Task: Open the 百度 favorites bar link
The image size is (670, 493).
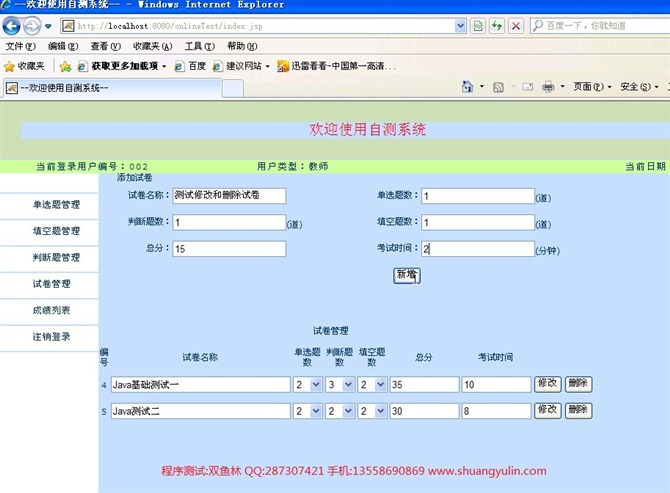Action: pyautogui.click(x=191, y=66)
